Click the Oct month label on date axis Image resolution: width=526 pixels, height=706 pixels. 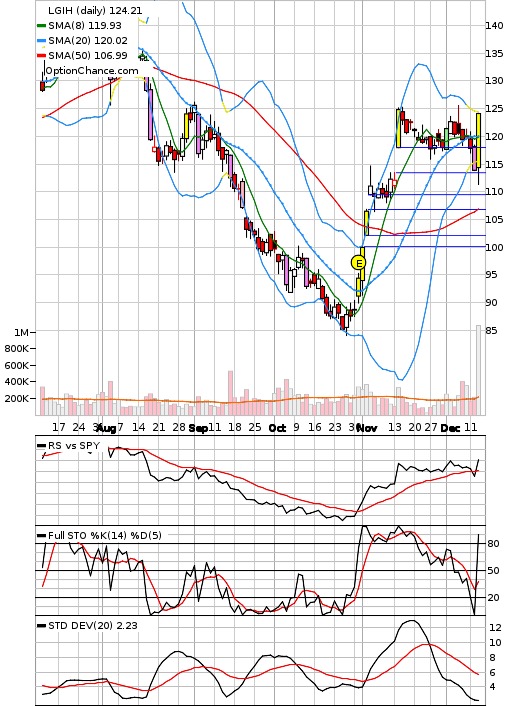(x=277, y=428)
